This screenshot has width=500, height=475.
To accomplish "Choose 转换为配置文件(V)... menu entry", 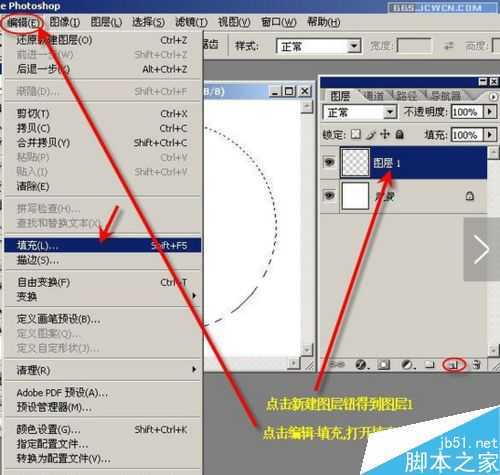I will (103, 459).
